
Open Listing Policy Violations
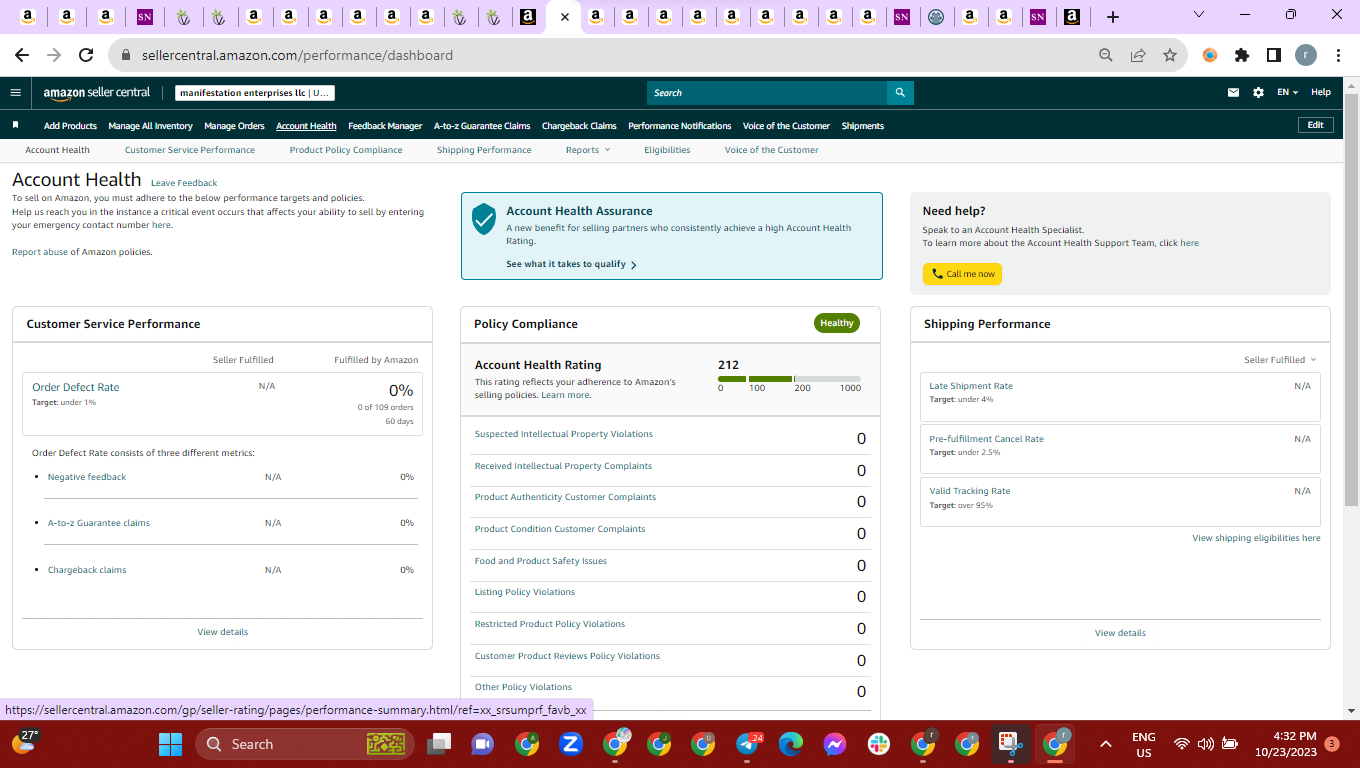pos(525,592)
